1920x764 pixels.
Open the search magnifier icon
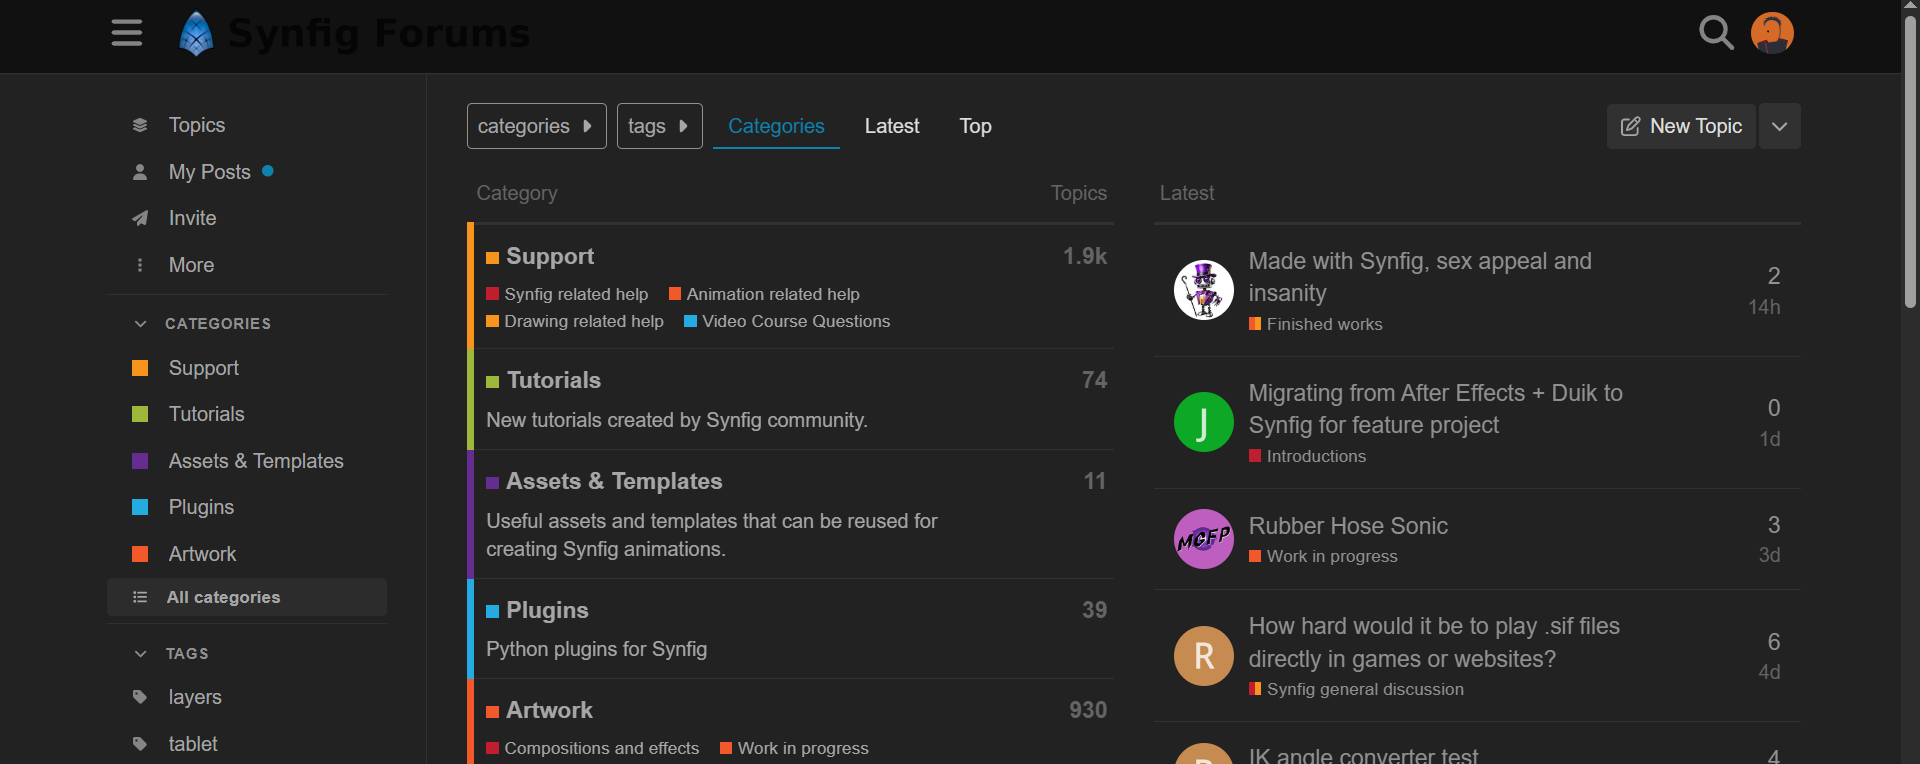coord(1716,33)
